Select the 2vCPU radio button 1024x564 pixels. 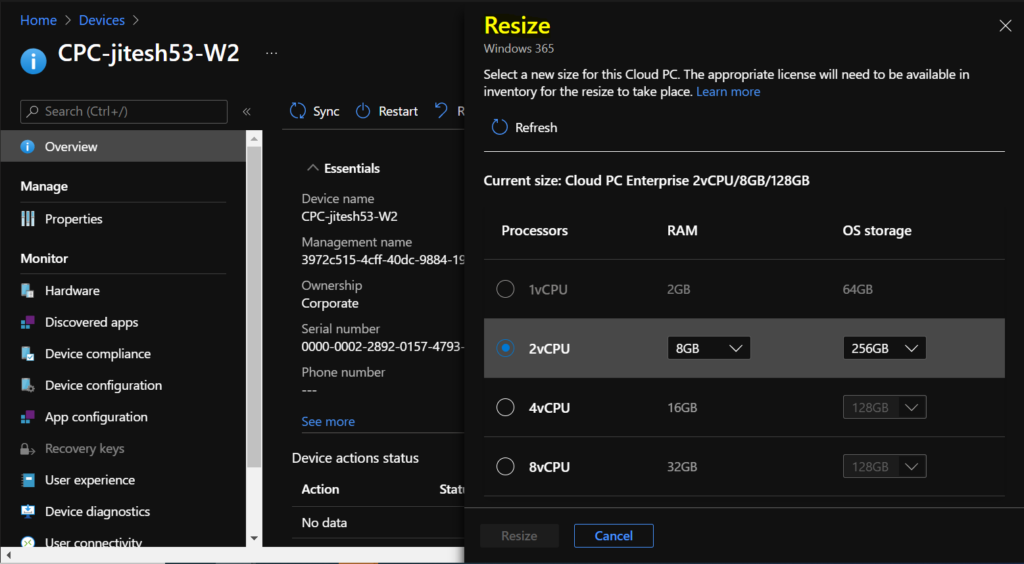505,349
